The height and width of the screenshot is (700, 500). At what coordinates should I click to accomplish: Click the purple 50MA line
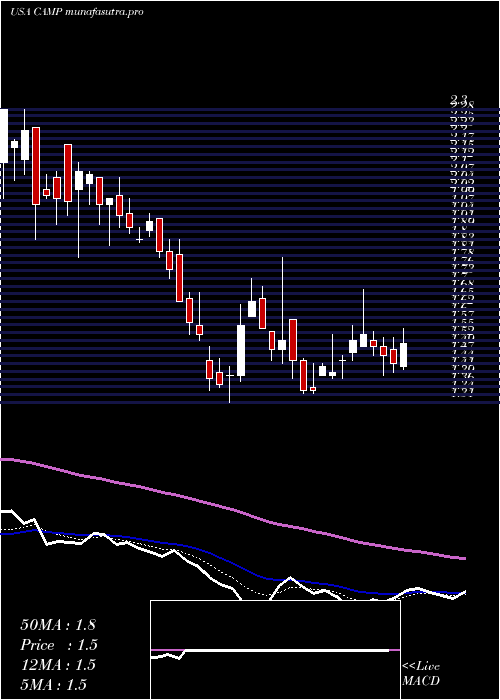(232, 509)
